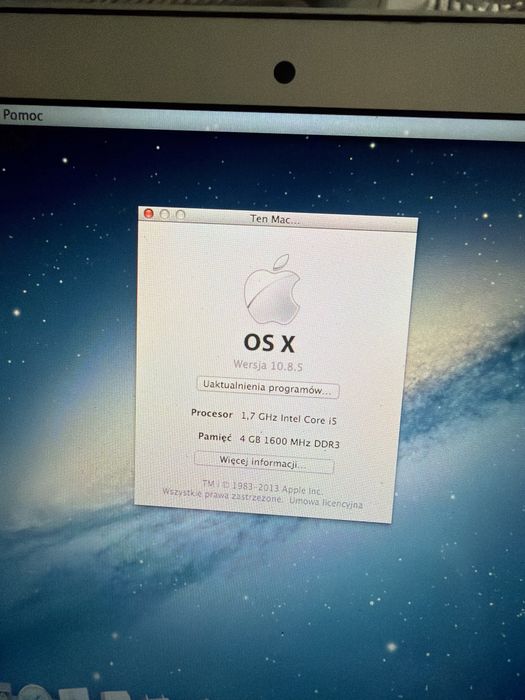Open the Pomoc menu in menu bar
This screenshot has height=700, width=525.
23,115
